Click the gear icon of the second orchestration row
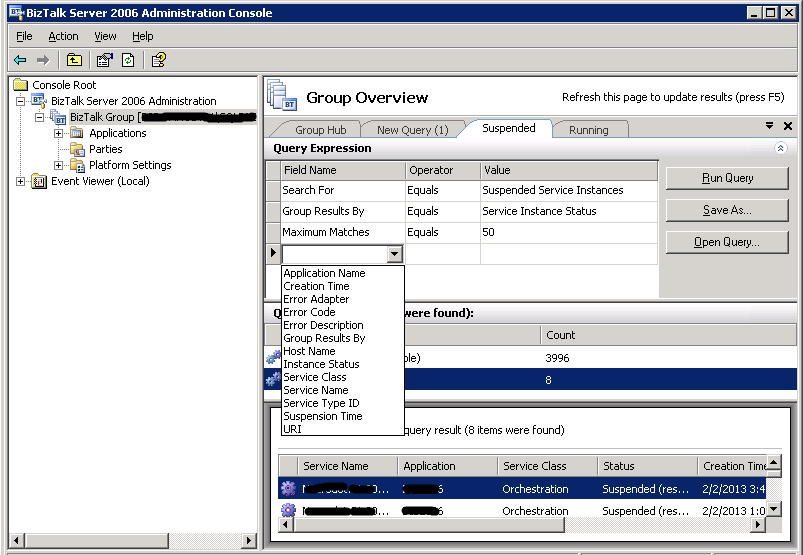The image size is (803, 555). click(288, 510)
